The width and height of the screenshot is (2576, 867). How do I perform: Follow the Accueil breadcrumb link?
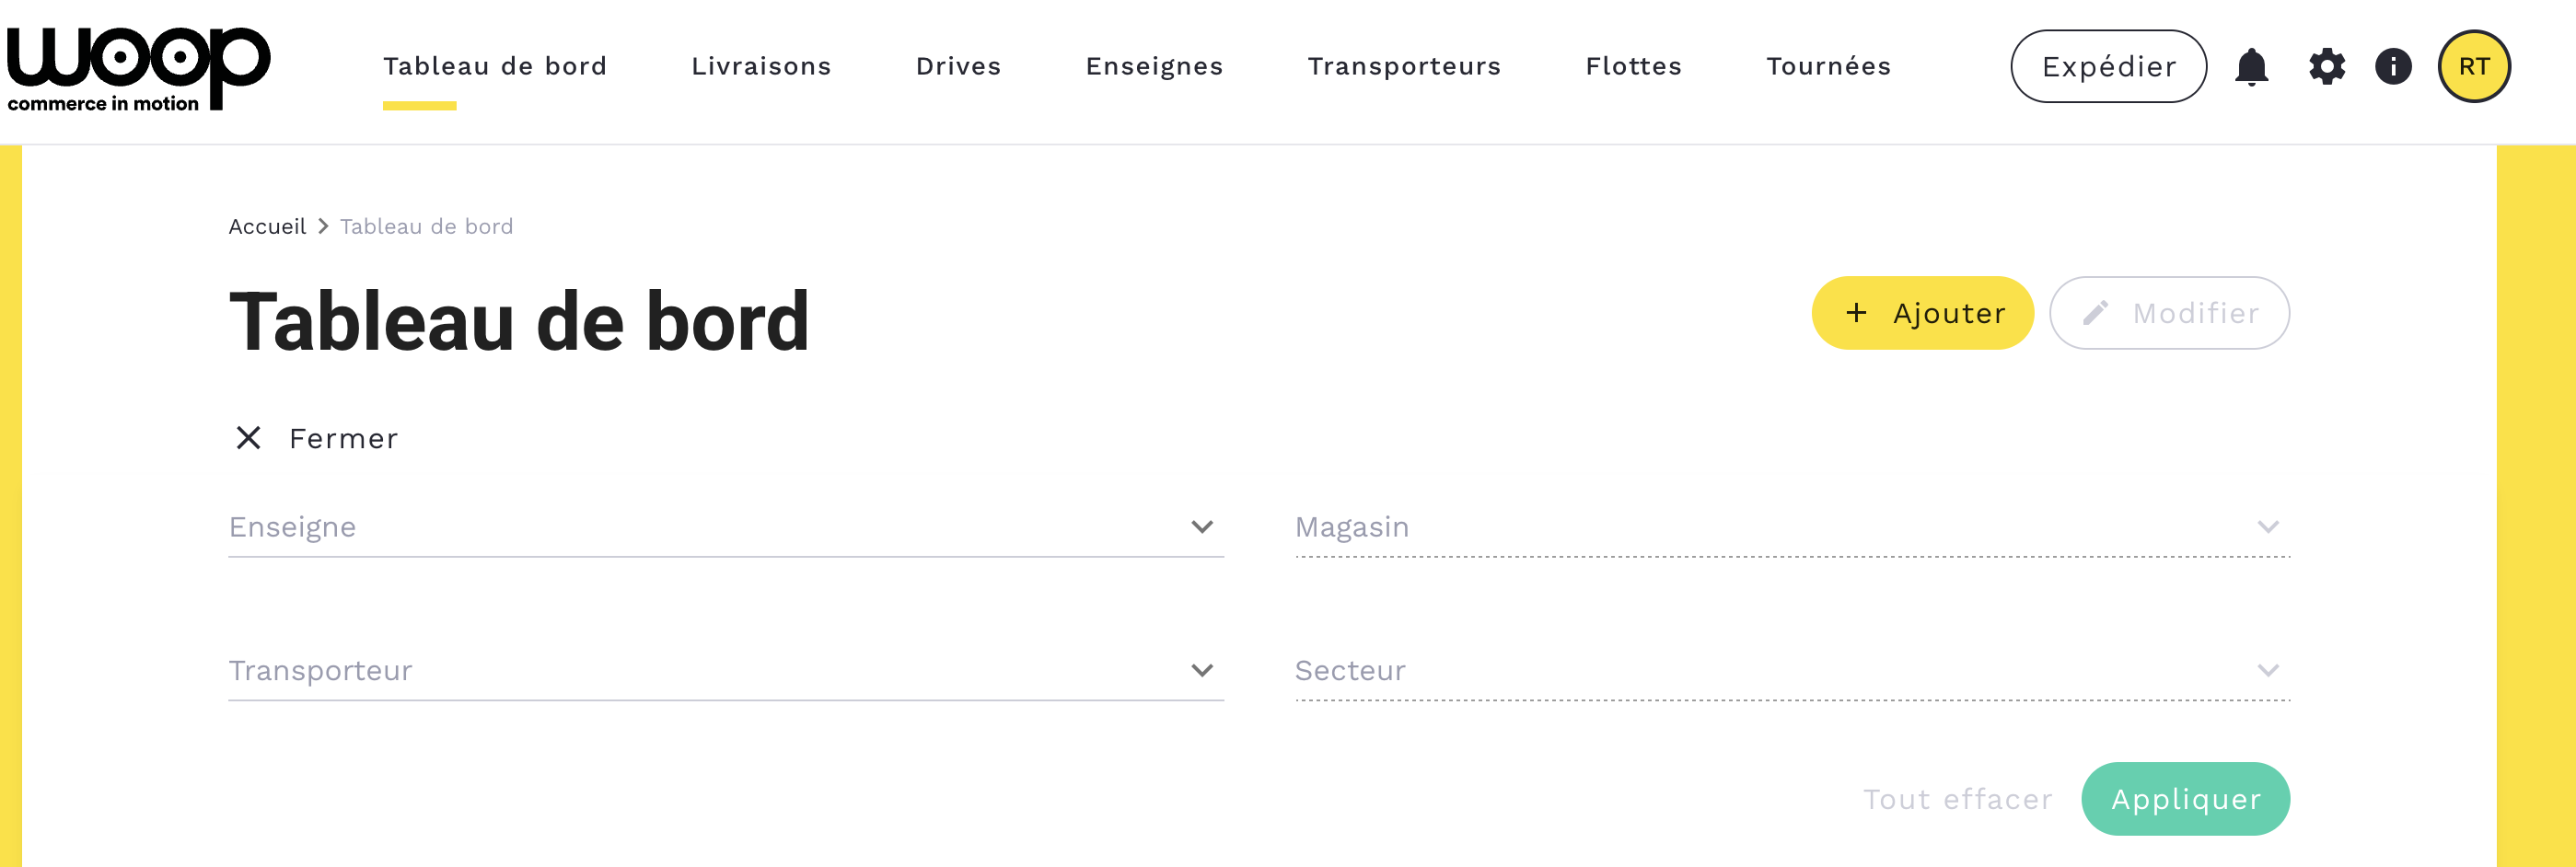[267, 227]
